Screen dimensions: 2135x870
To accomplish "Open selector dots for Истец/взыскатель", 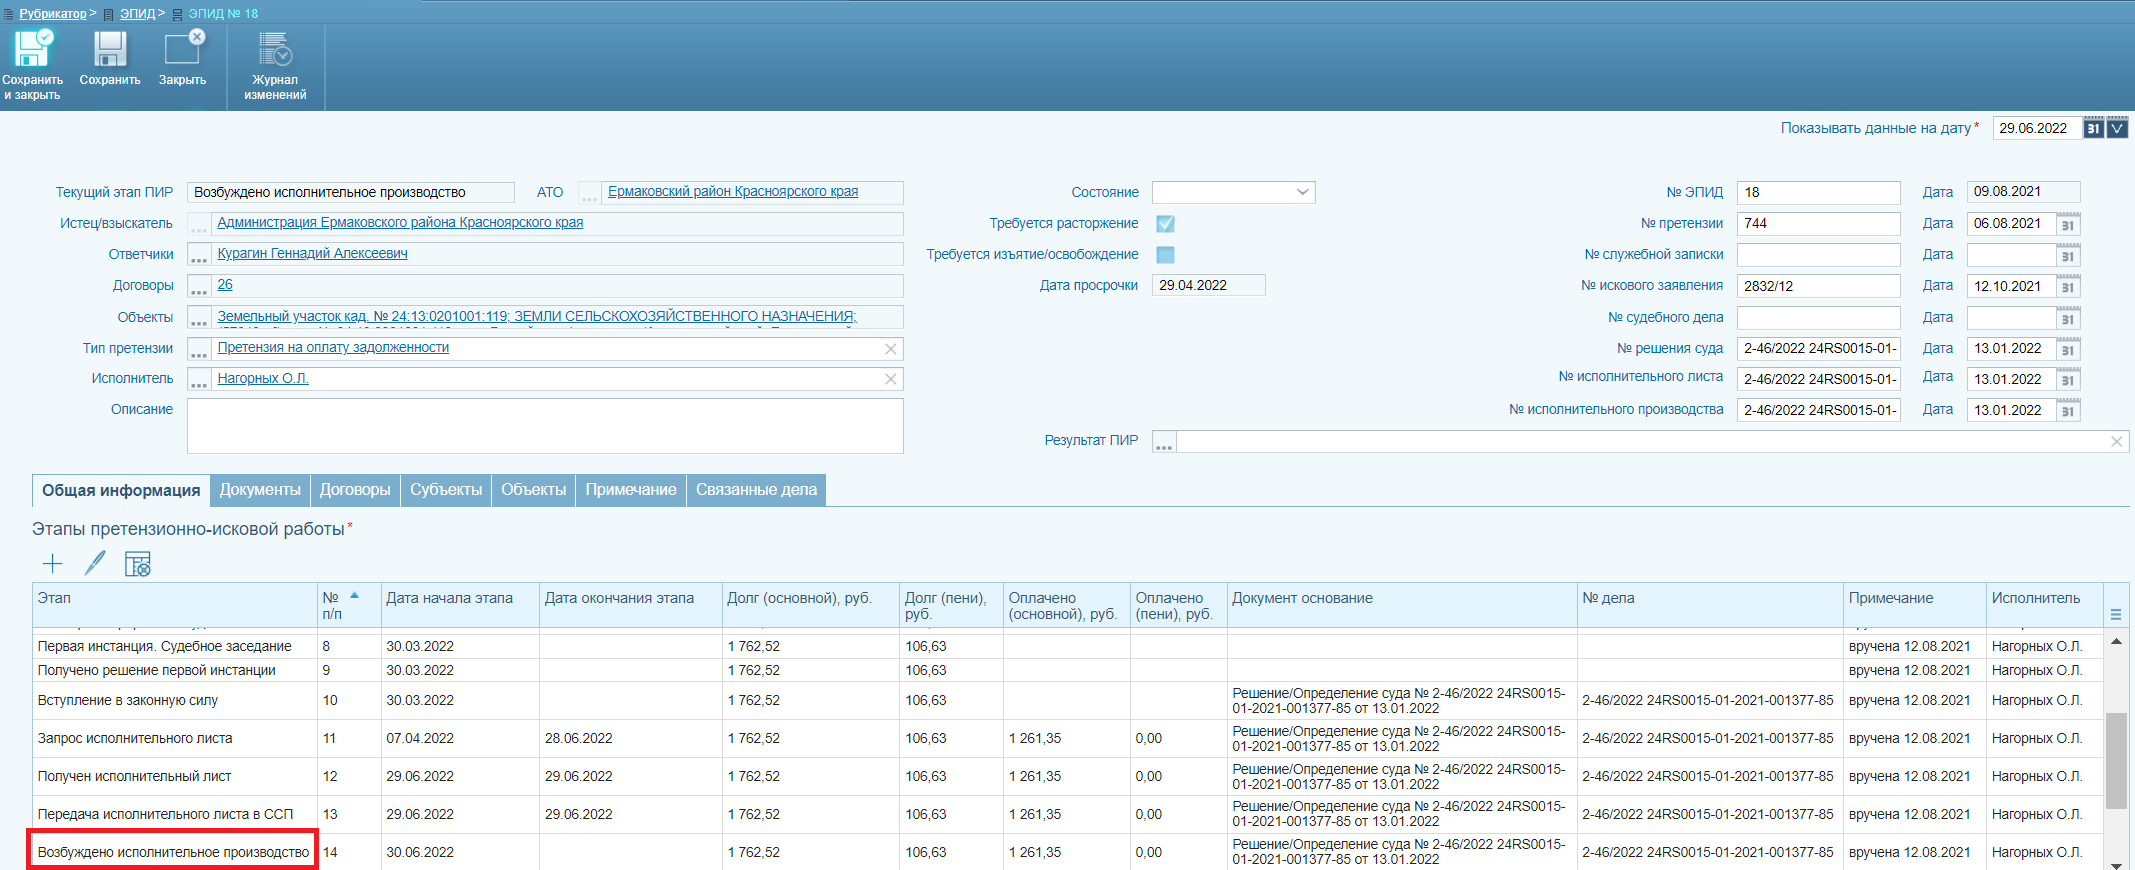I will tap(199, 224).
